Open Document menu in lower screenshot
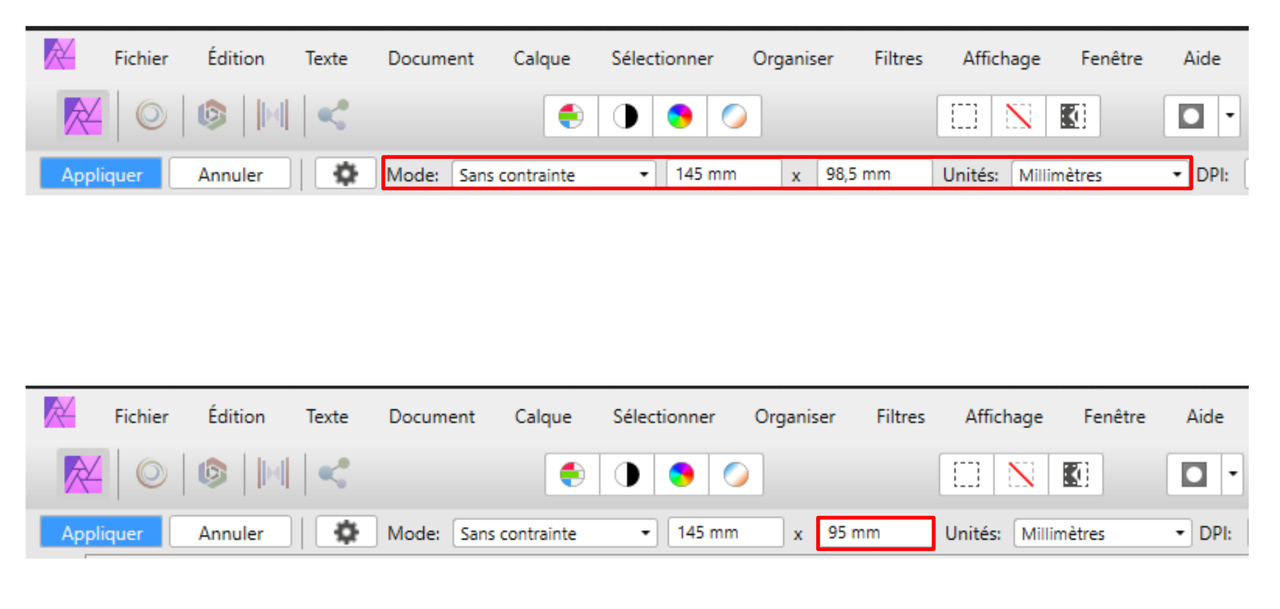This screenshot has height=609, width=1280. [x=432, y=416]
